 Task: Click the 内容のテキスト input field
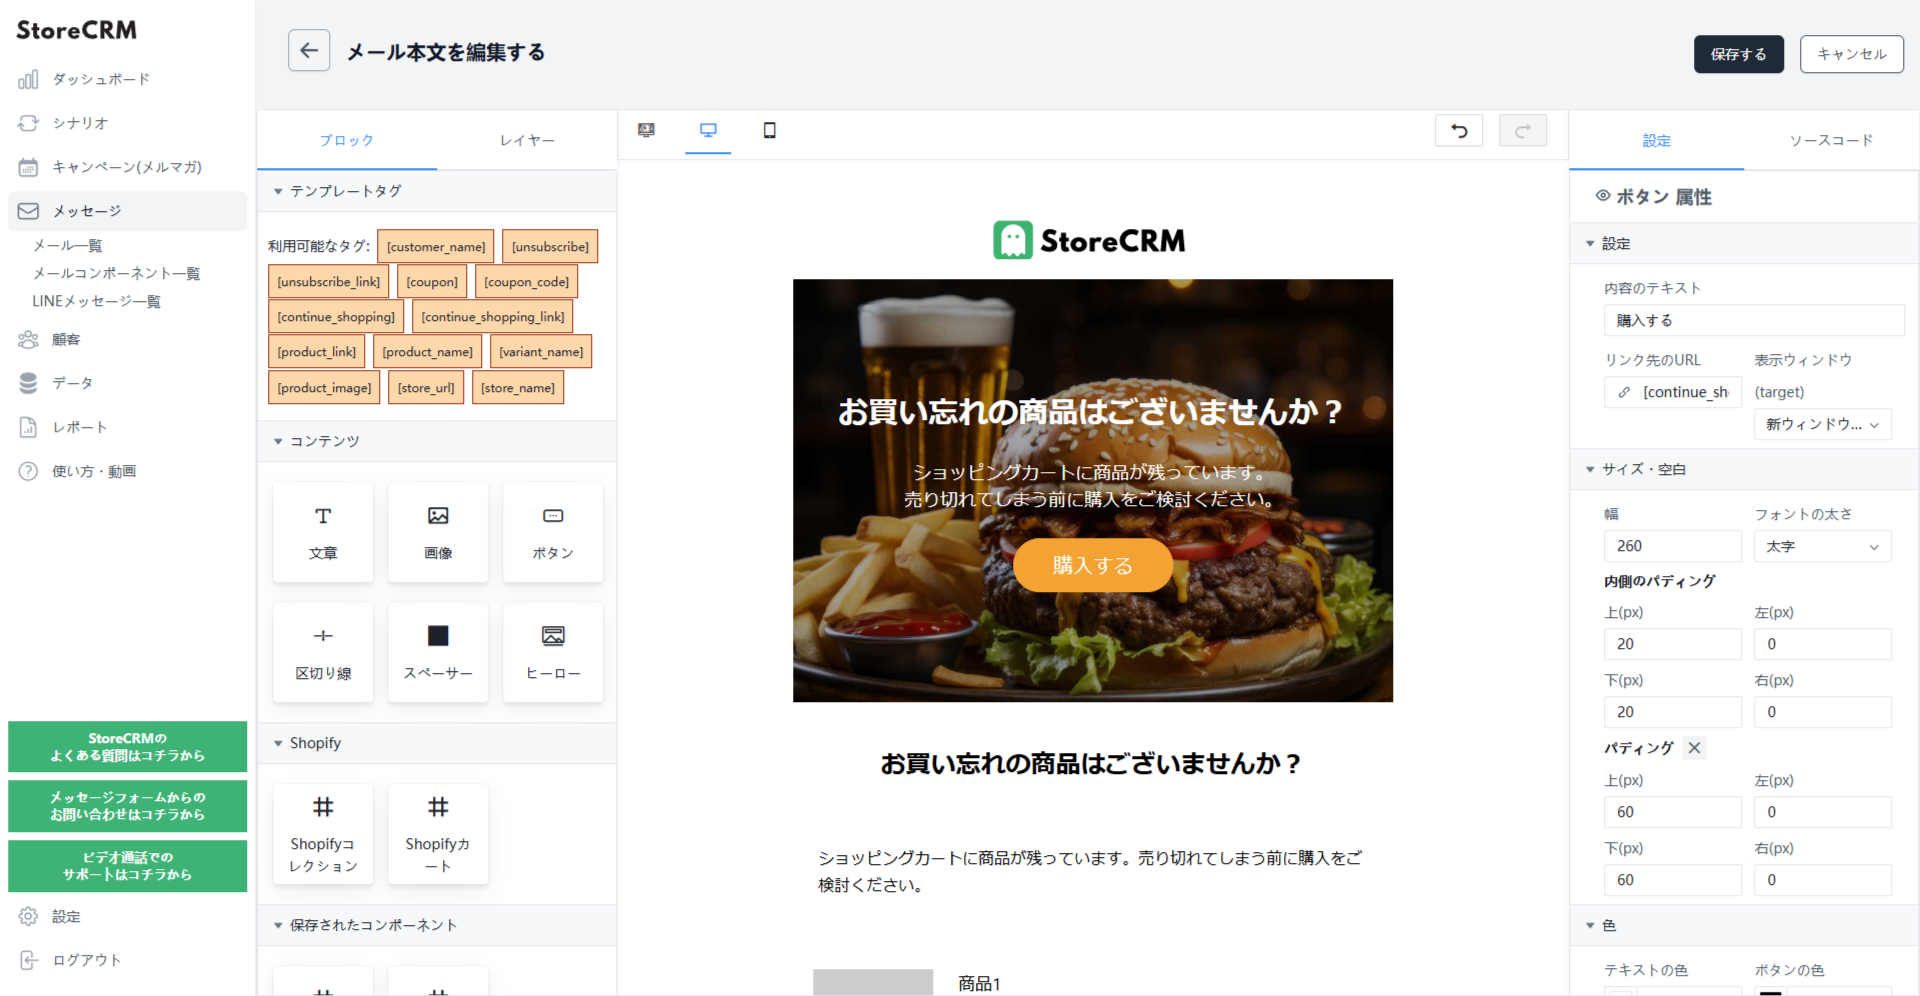click(x=1754, y=320)
